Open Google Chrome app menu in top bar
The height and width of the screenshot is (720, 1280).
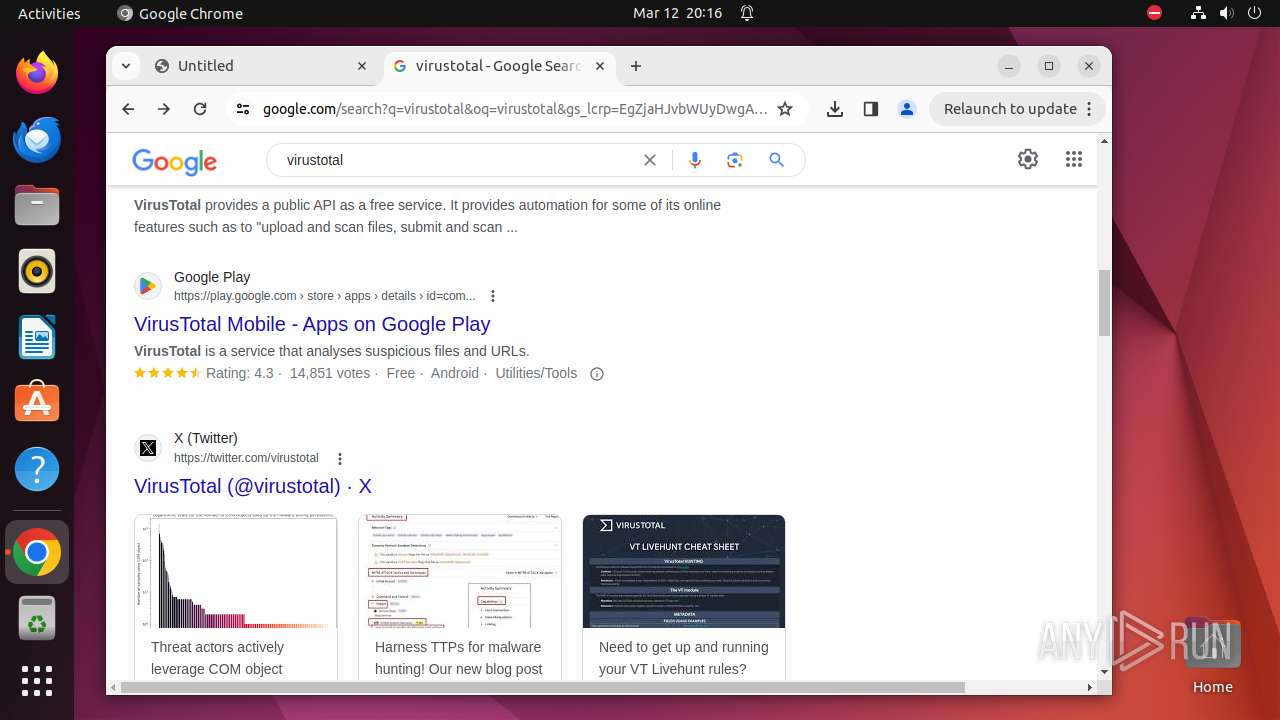tap(180, 13)
